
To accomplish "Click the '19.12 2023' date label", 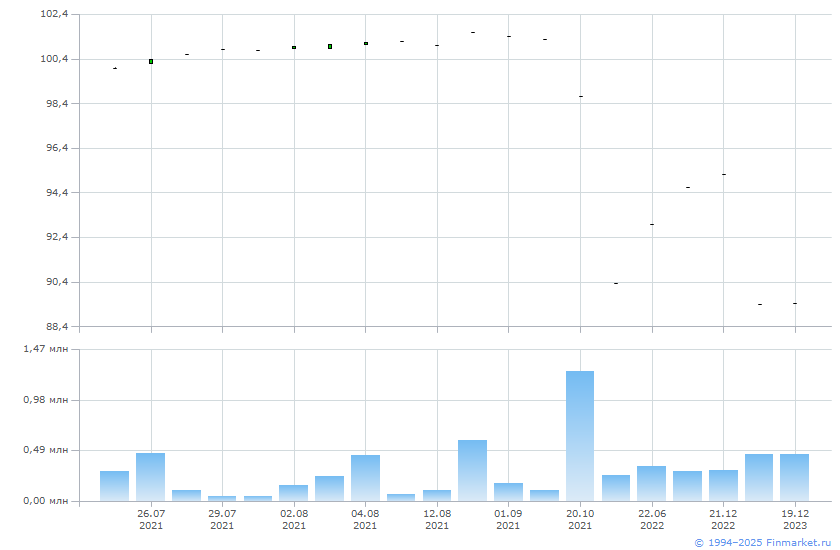I will point(795,519).
